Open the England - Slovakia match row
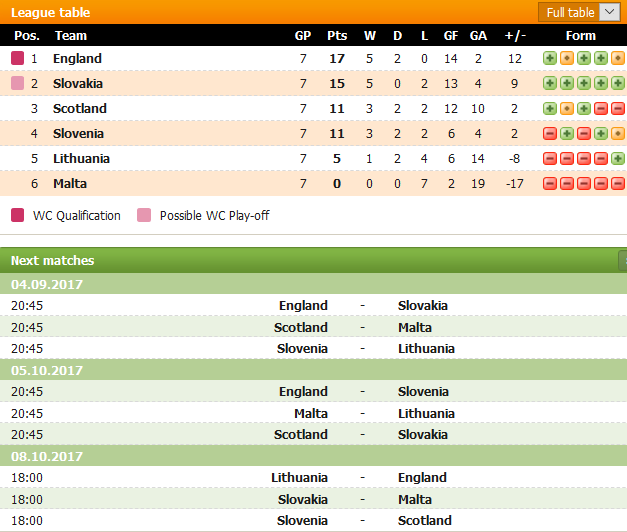The image size is (627, 532). (314, 306)
